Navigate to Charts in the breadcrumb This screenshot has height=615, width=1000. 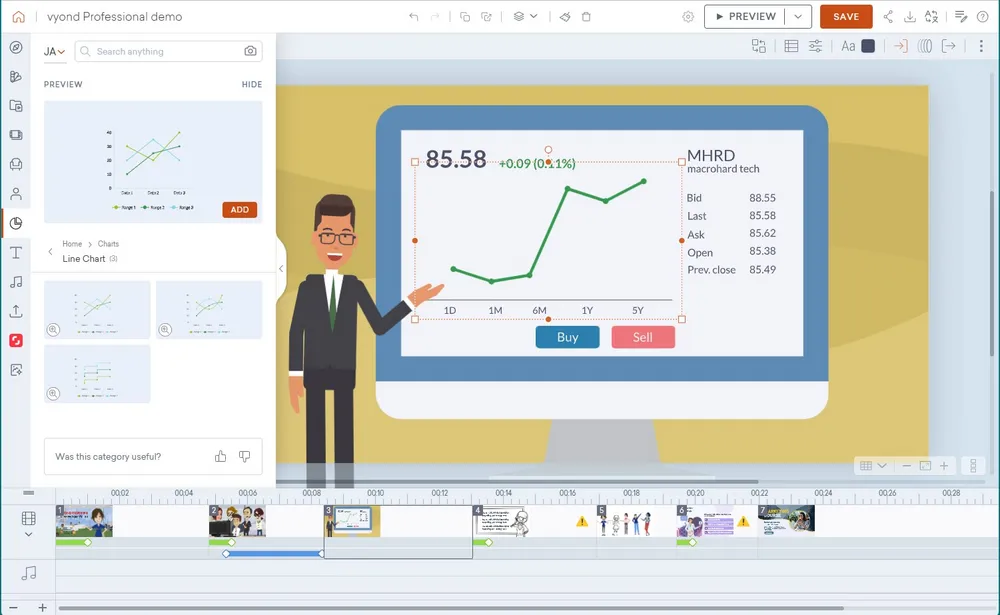click(108, 244)
